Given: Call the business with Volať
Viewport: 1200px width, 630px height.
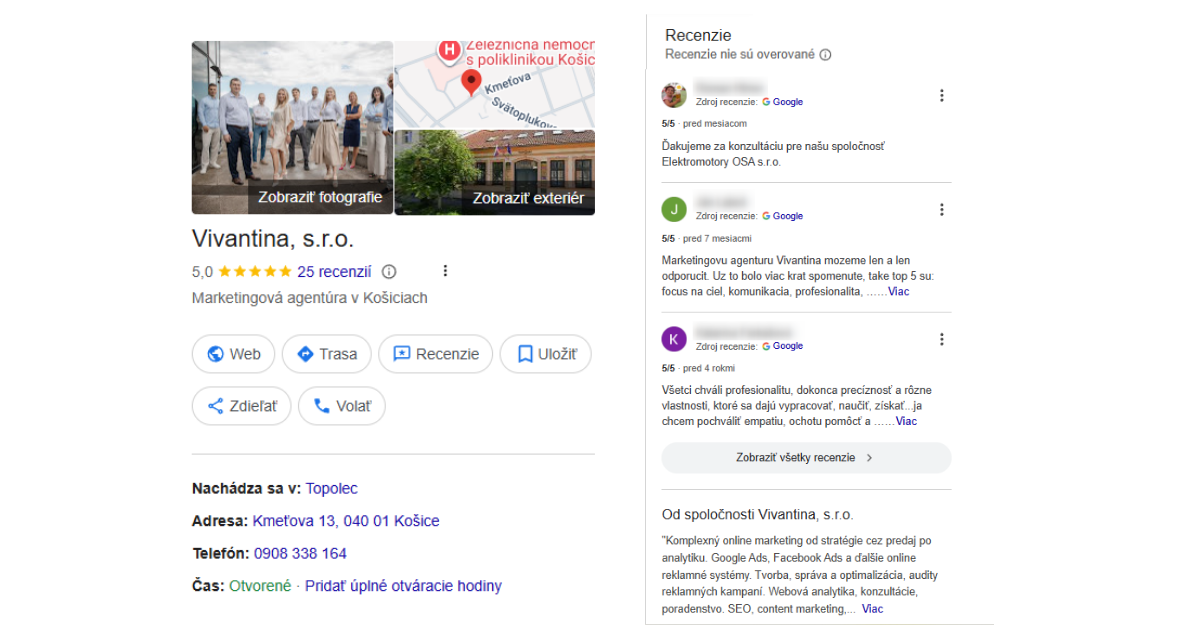Looking at the screenshot, I should click(341, 406).
